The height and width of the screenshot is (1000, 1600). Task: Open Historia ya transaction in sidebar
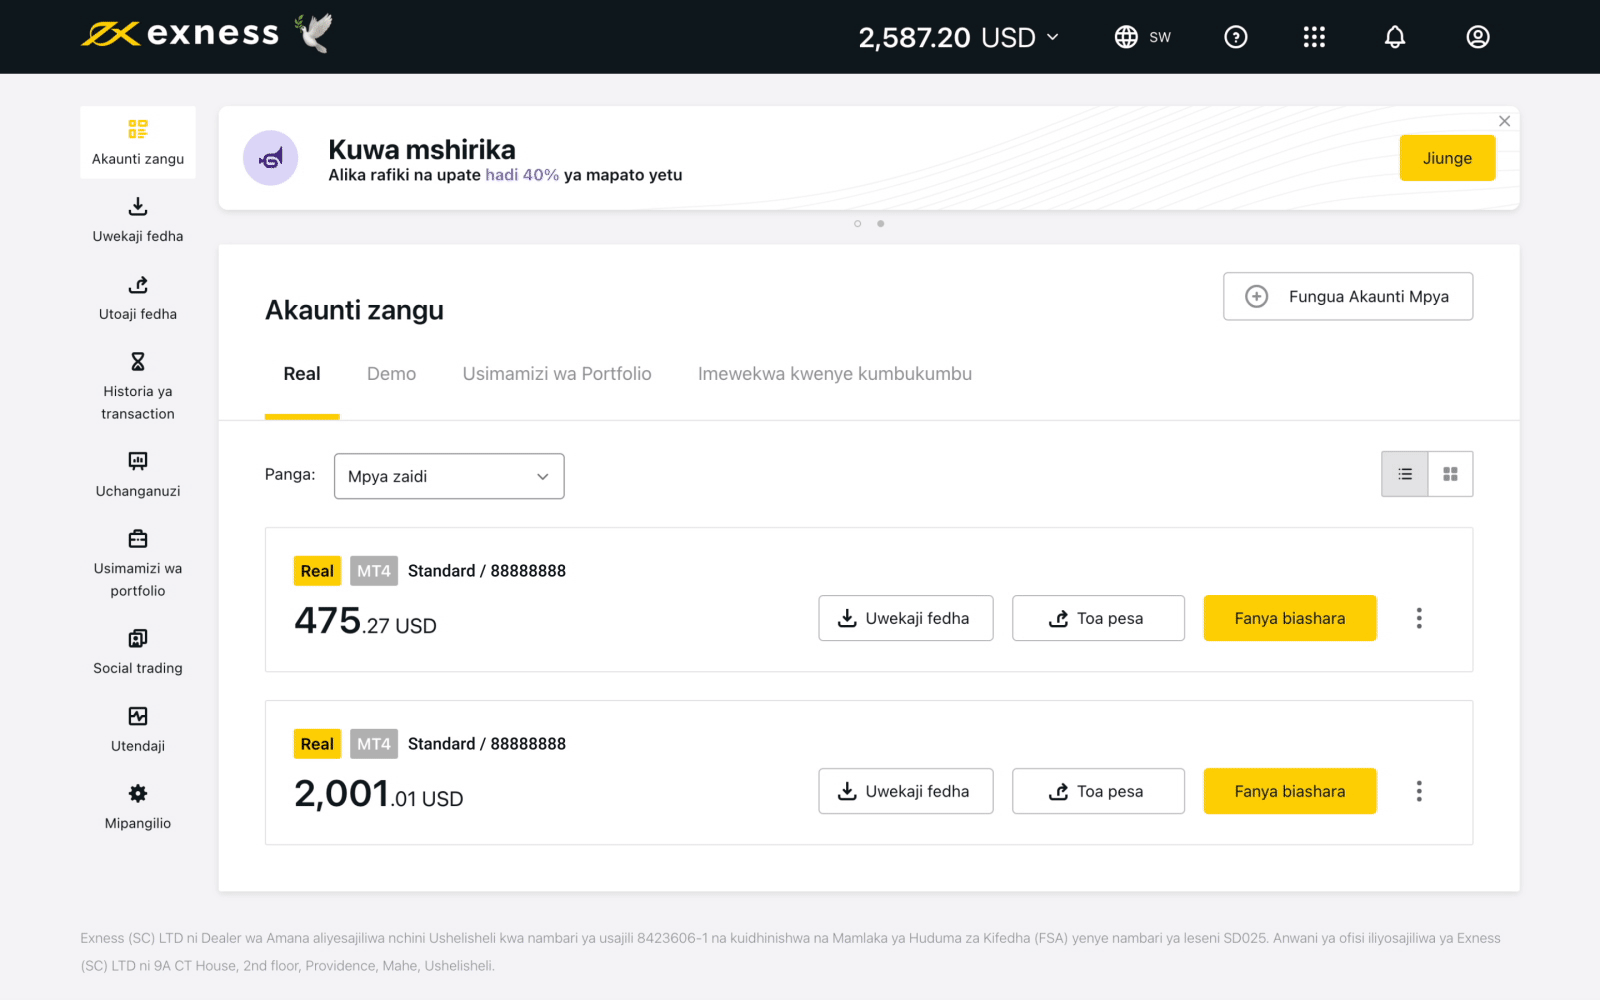pyautogui.click(x=138, y=387)
